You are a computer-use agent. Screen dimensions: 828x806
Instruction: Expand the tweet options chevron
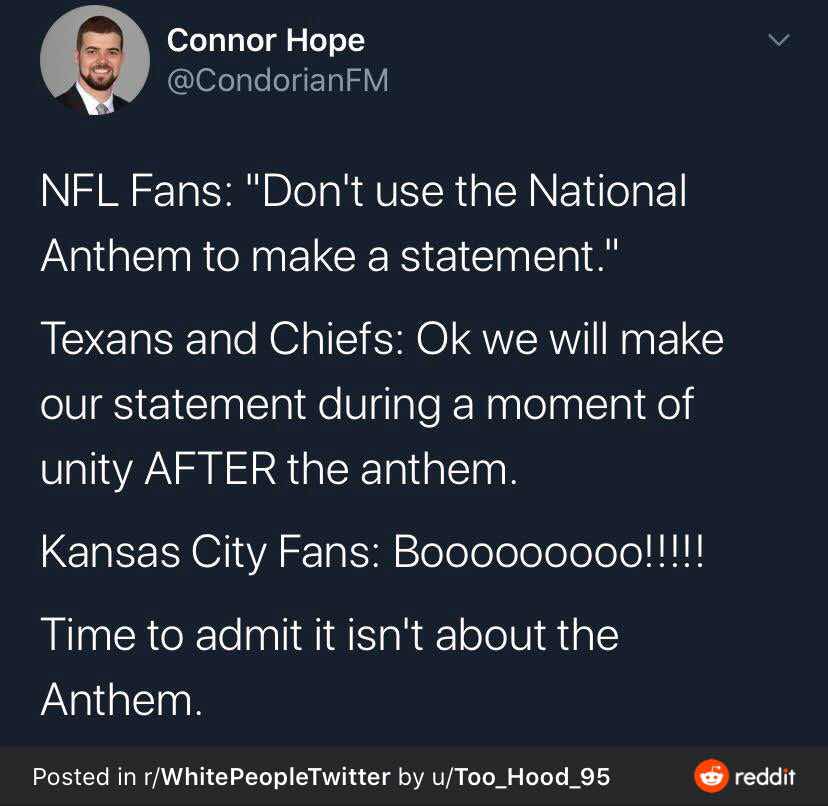(x=778, y=40)
